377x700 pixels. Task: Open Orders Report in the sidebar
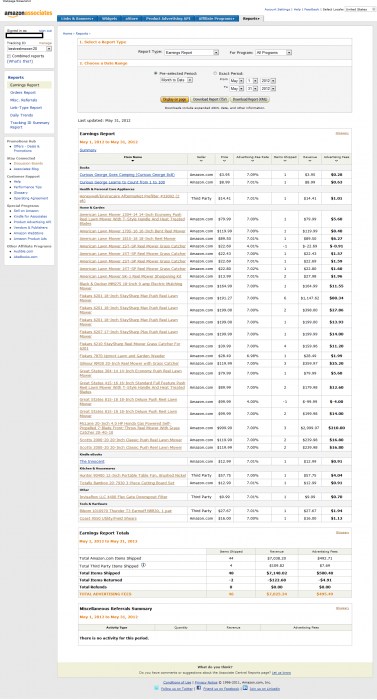[23, 92]
